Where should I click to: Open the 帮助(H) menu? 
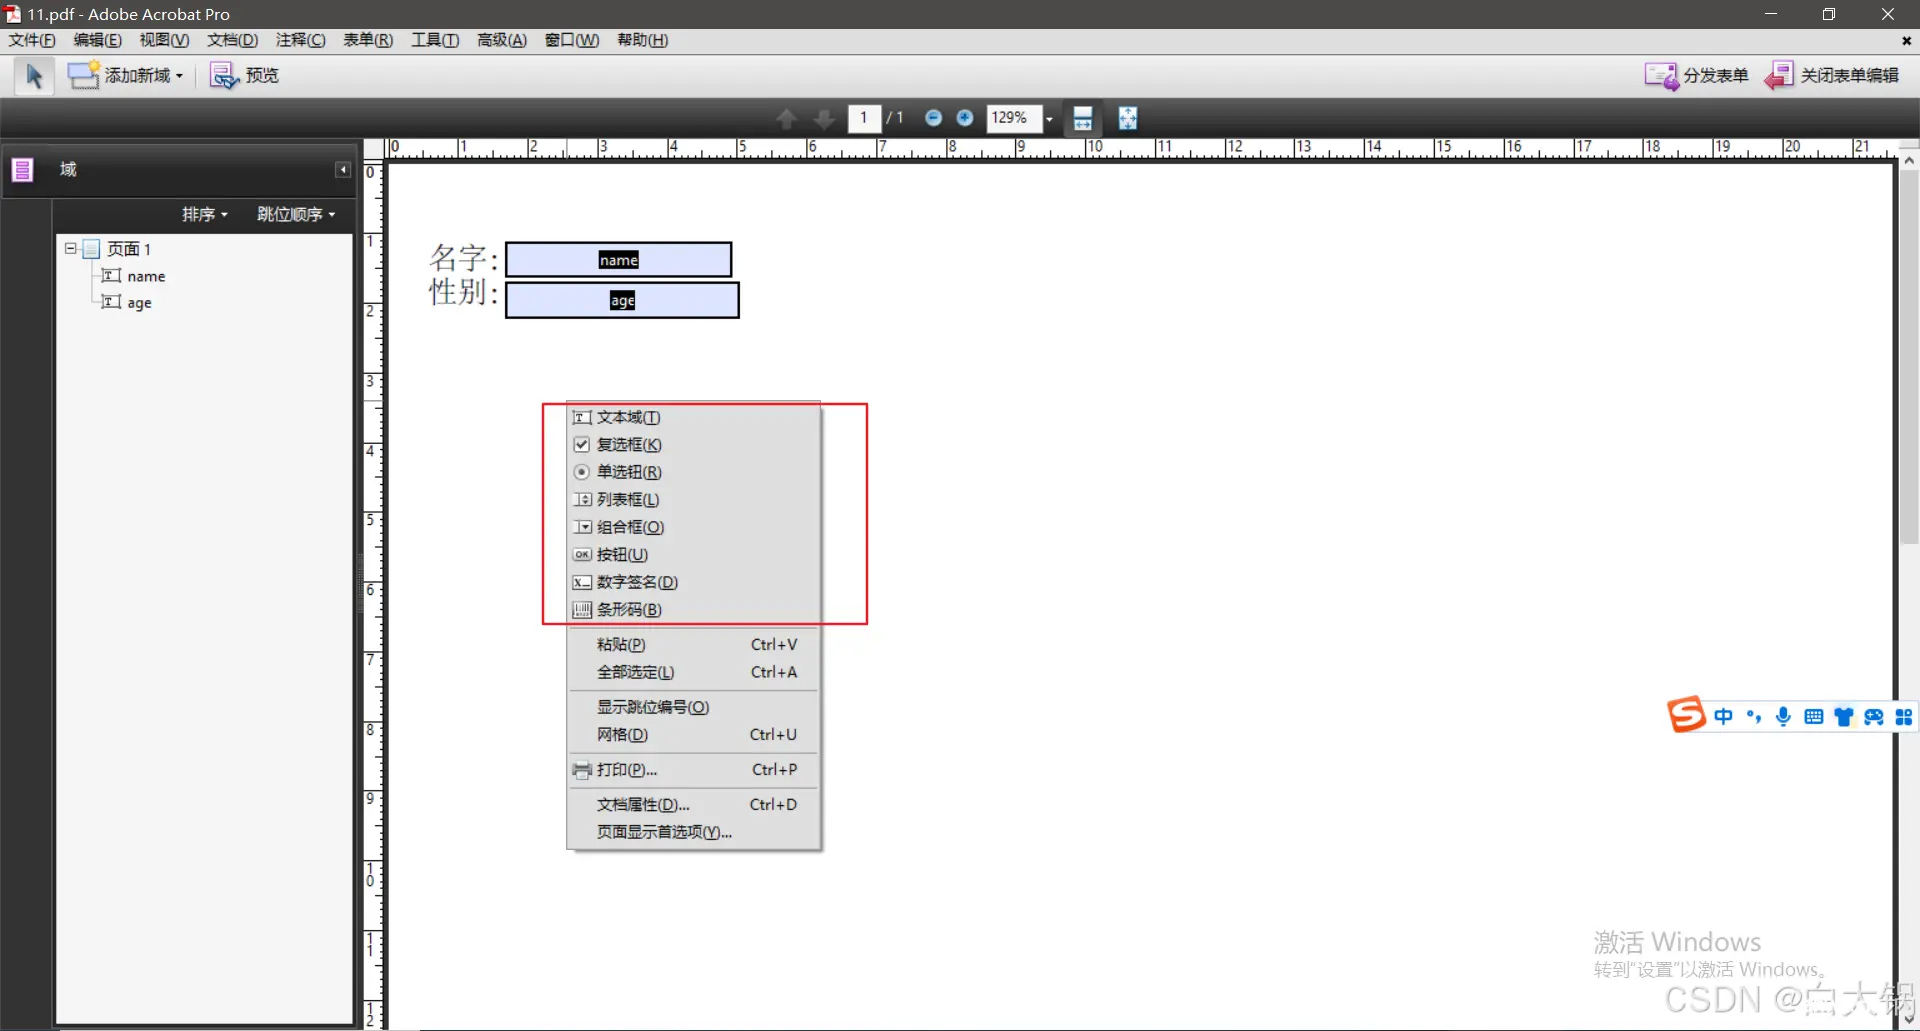point(642,40)
